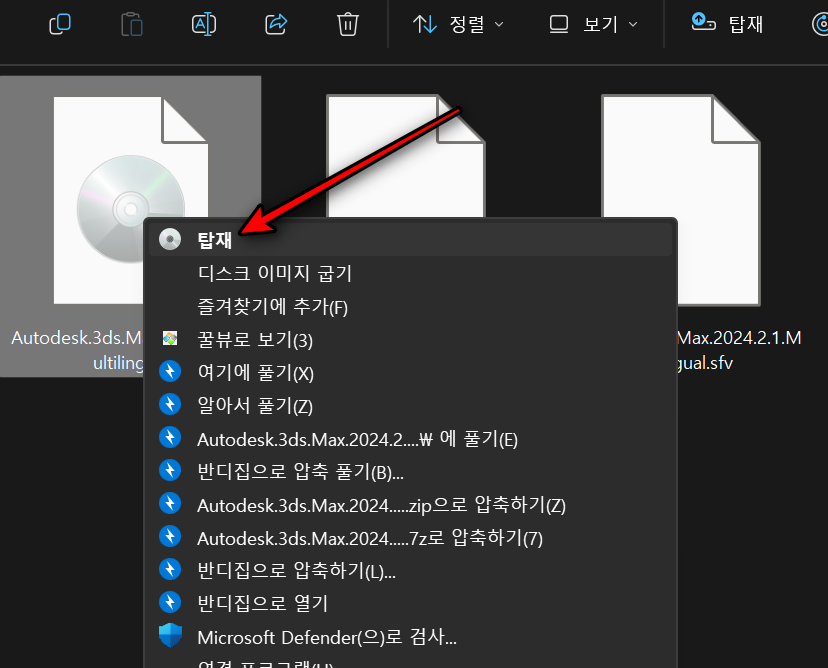Viewport: 828px width, 668px height.
Task: Click the disc icon beside the 탑재 menu entry
Action: (170, 239)
